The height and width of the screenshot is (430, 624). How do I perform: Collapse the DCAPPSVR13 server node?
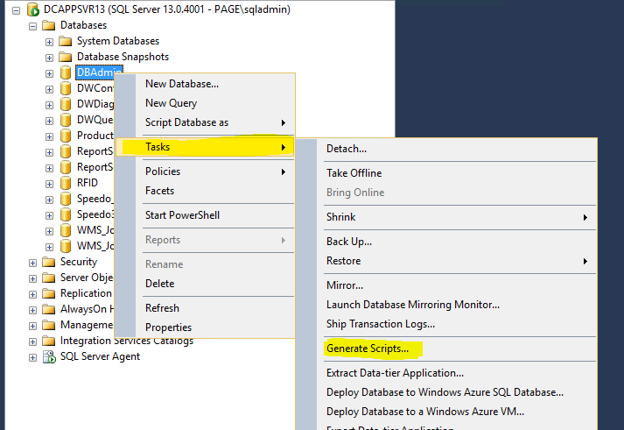pos(16,10)
